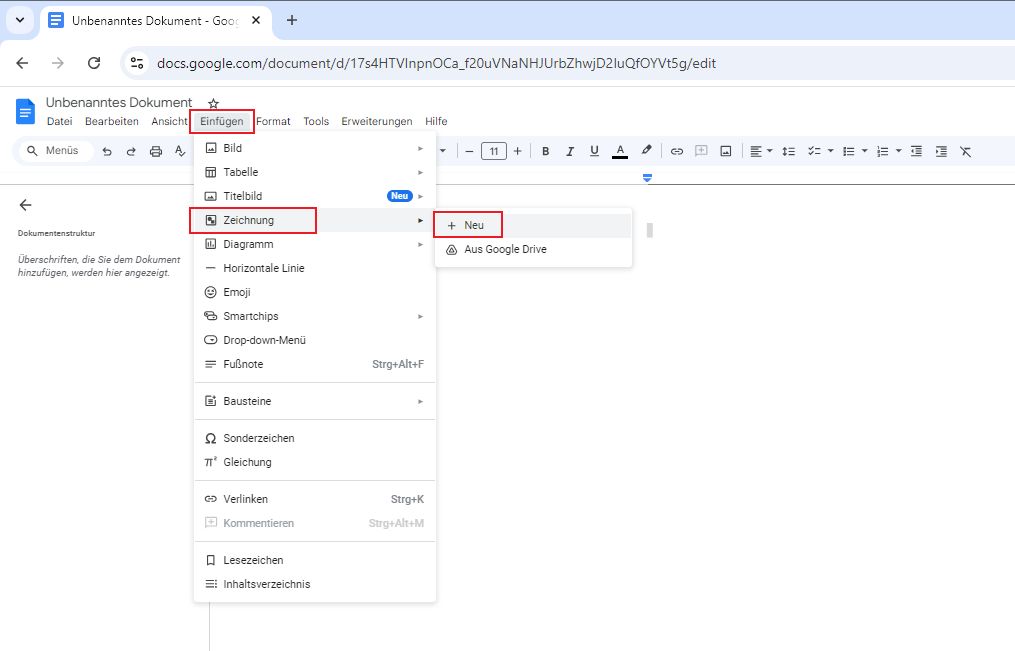
Task: Expand the Smartchips submenu
Action: point(314,316)
